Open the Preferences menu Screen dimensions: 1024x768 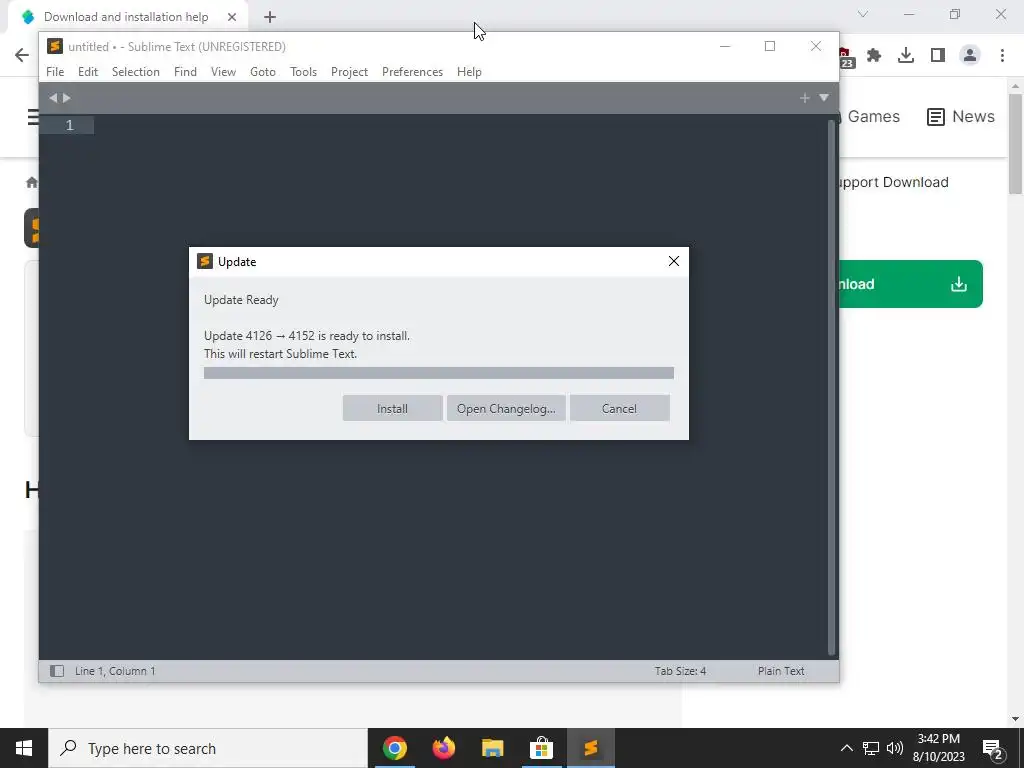pos(412,72)
